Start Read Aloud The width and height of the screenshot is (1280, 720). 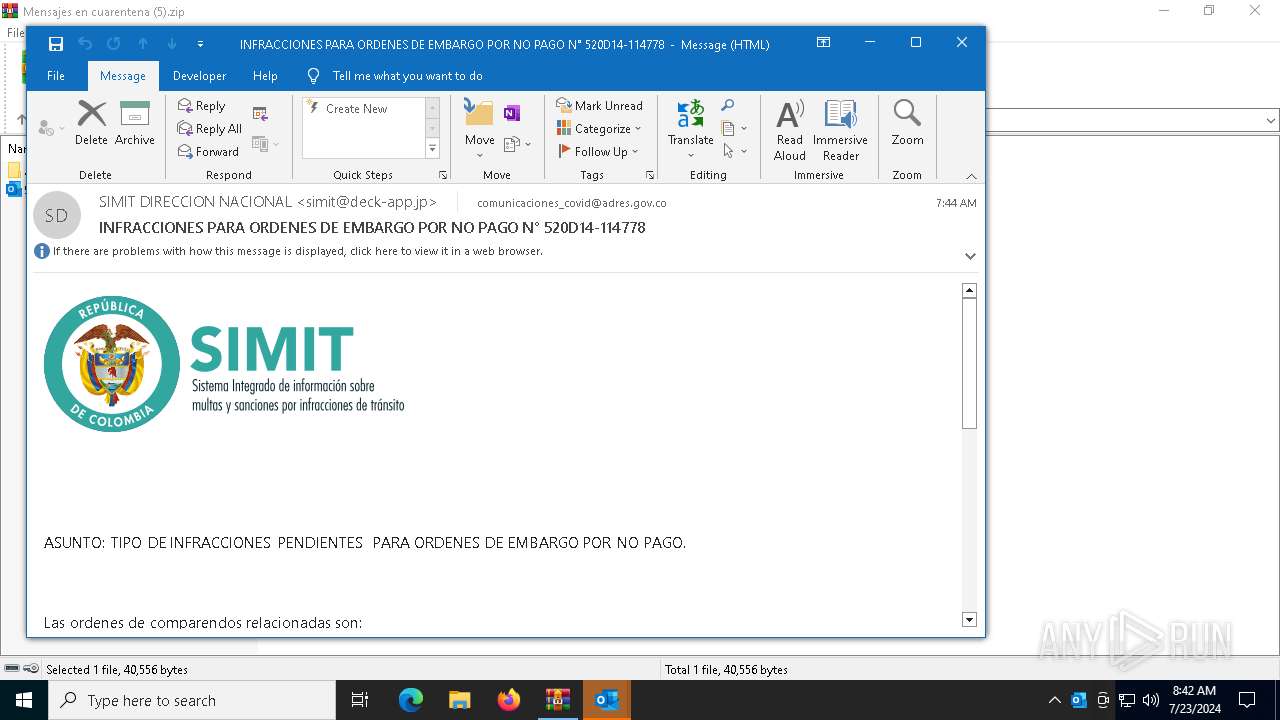pyautogui.click(x=789, y=130)
